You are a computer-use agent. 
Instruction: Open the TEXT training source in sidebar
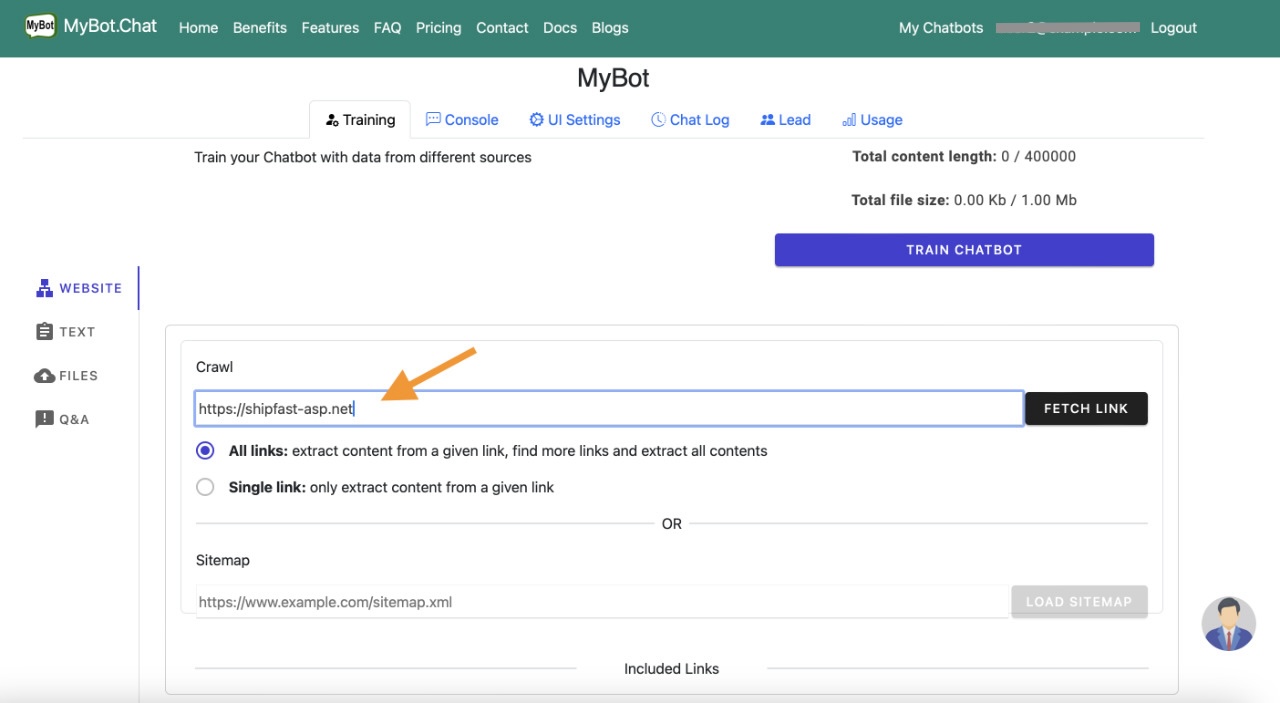(x=44, y=331)
